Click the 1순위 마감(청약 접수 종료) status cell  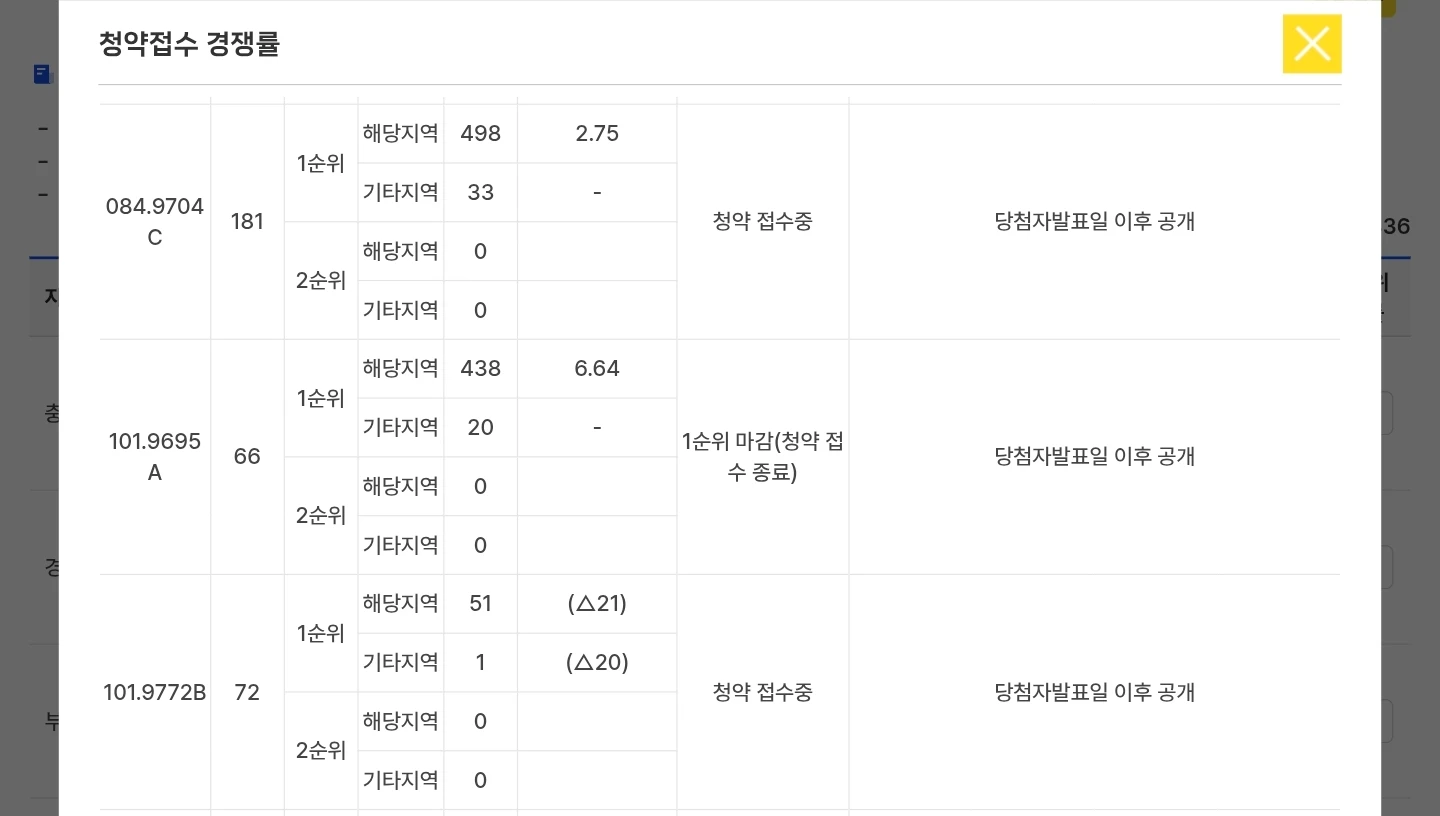[x=763, y=457]
